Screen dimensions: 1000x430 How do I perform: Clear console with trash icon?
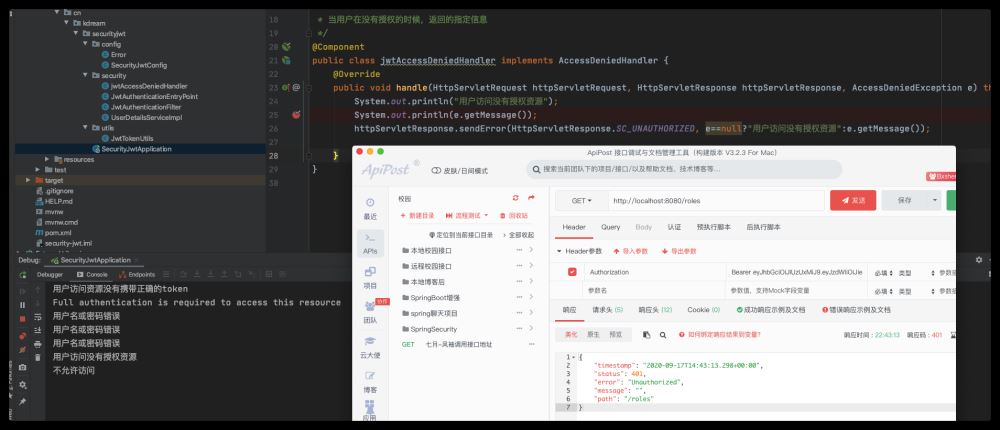coord(38,357)
